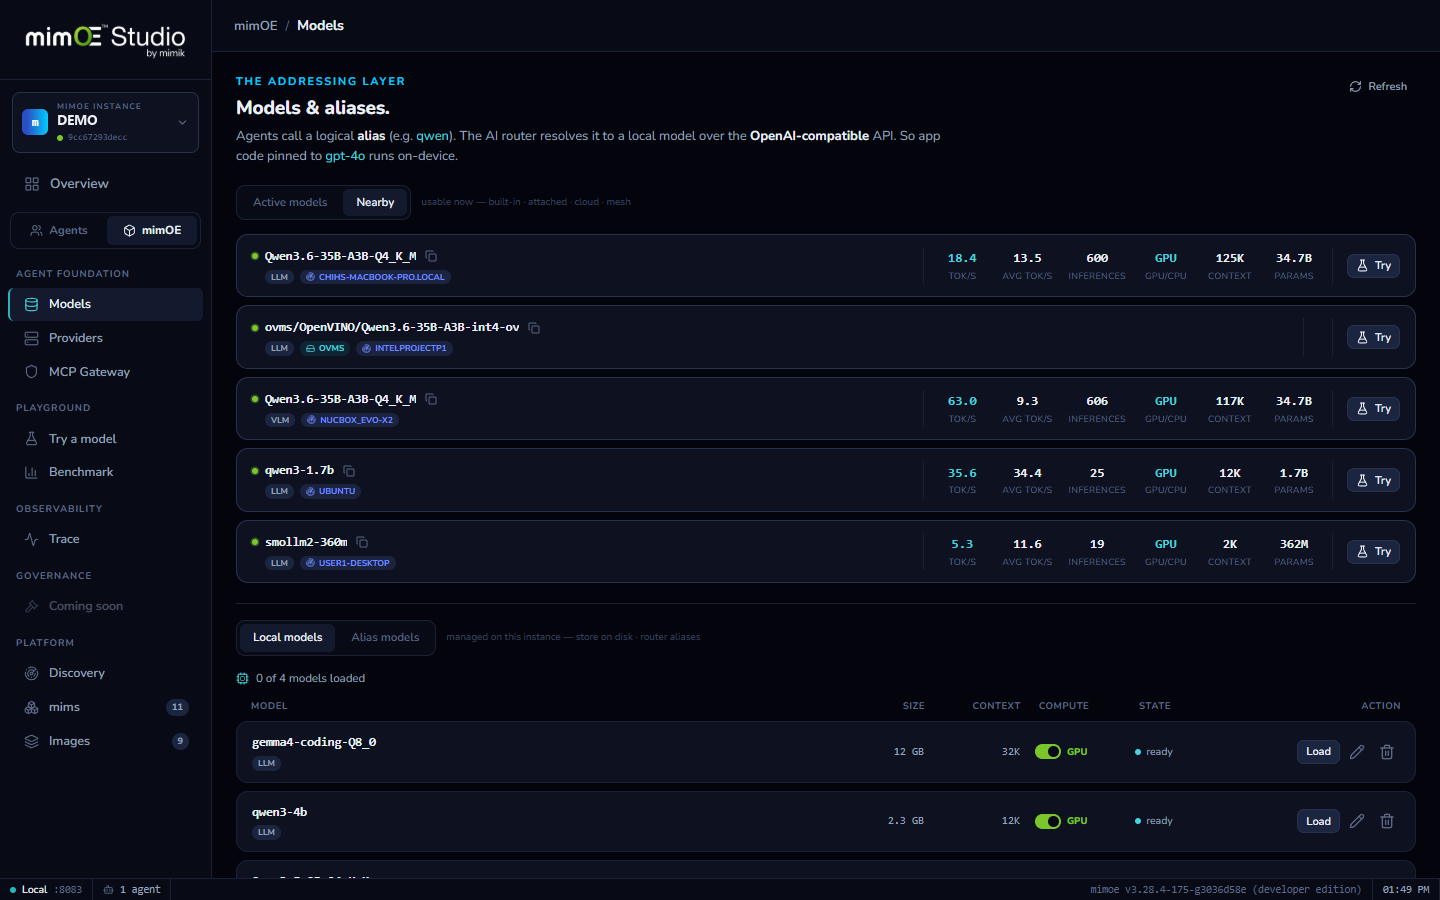1440x900 pixels.
Task: Open the Discovery page
Action: tap(105, 673)
